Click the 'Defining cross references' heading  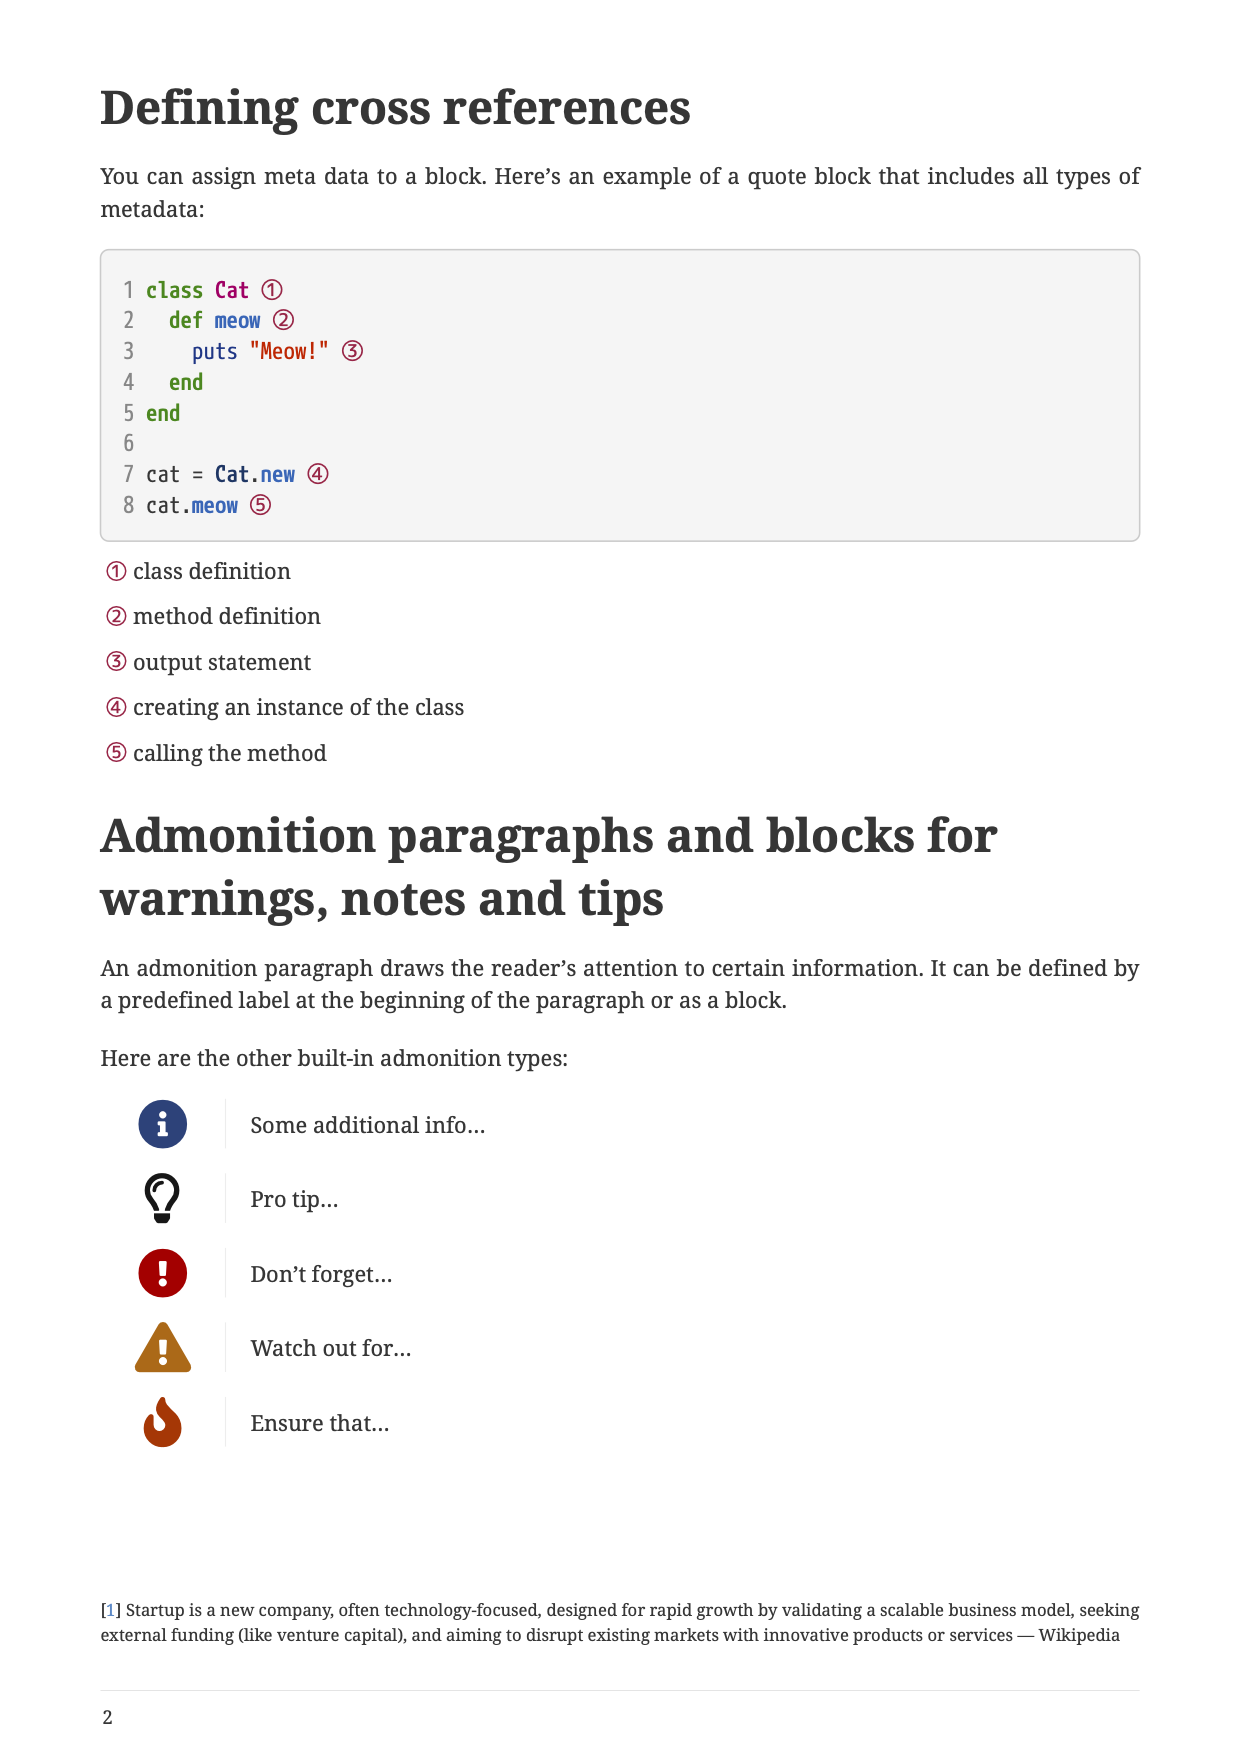coord(395,108)
